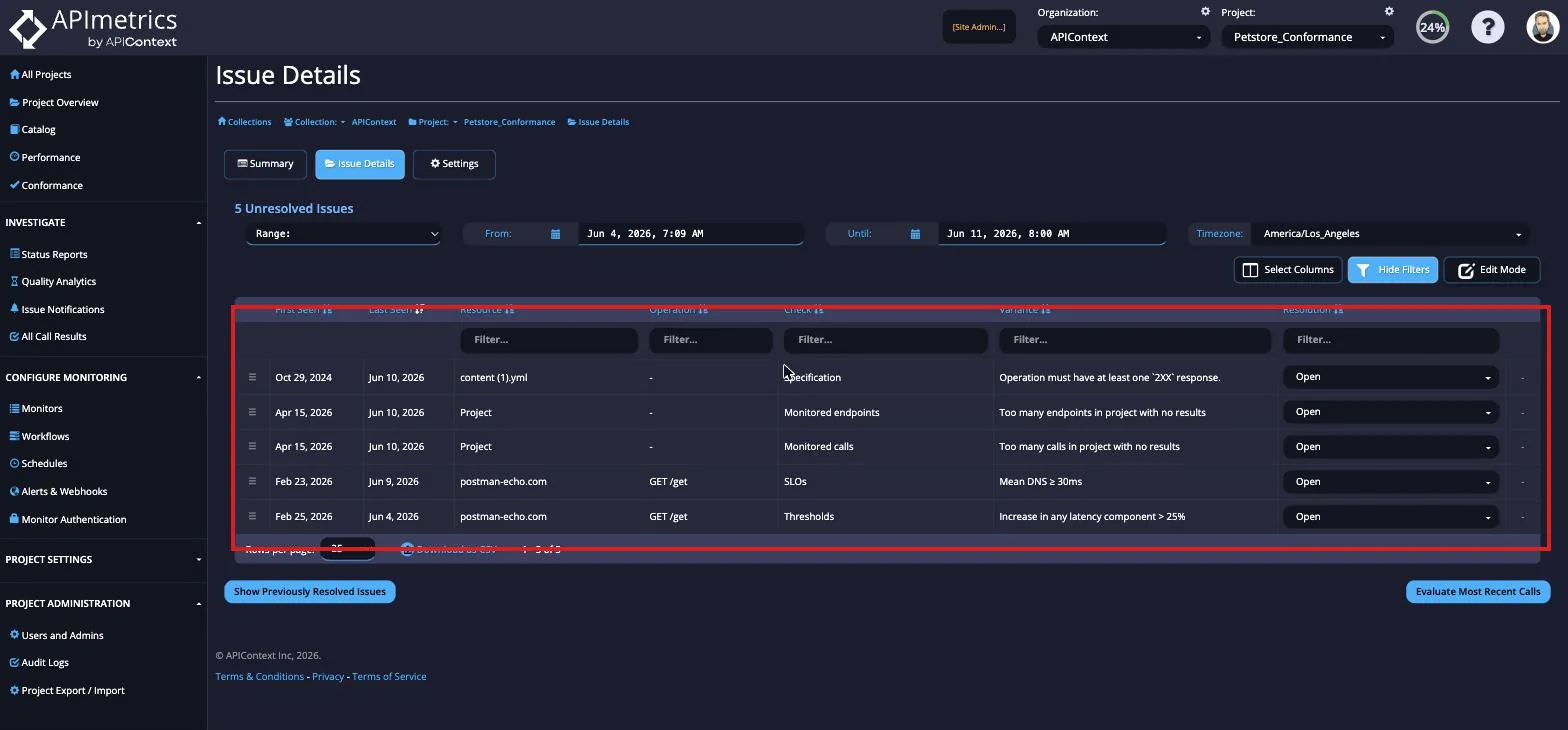Open Status Reports
The width and height of the screenshot is (1568, 730).
(48, 254)
